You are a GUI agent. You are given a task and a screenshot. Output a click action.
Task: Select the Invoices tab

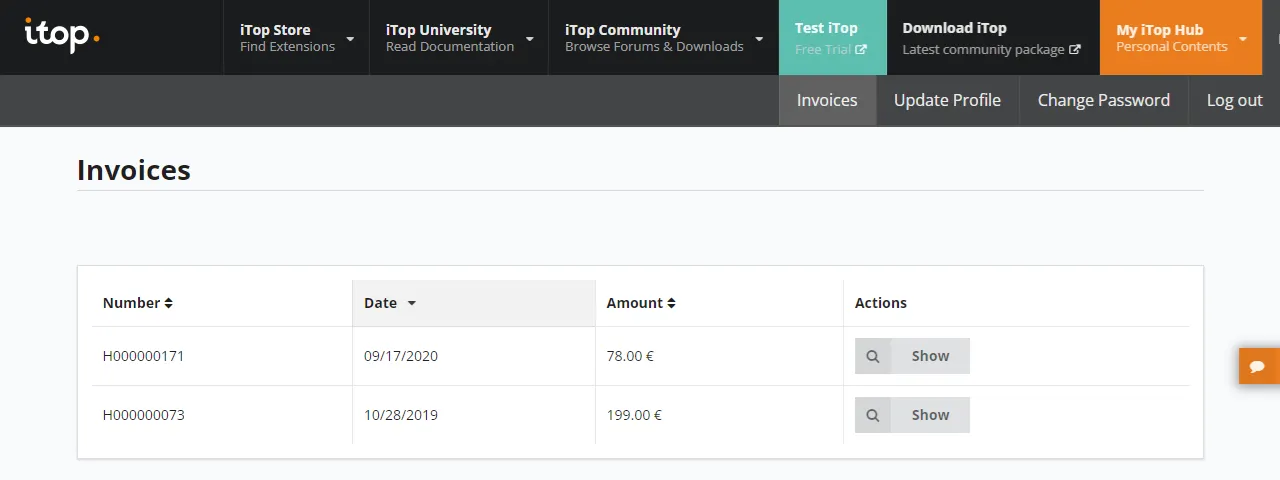click(827, 100)
